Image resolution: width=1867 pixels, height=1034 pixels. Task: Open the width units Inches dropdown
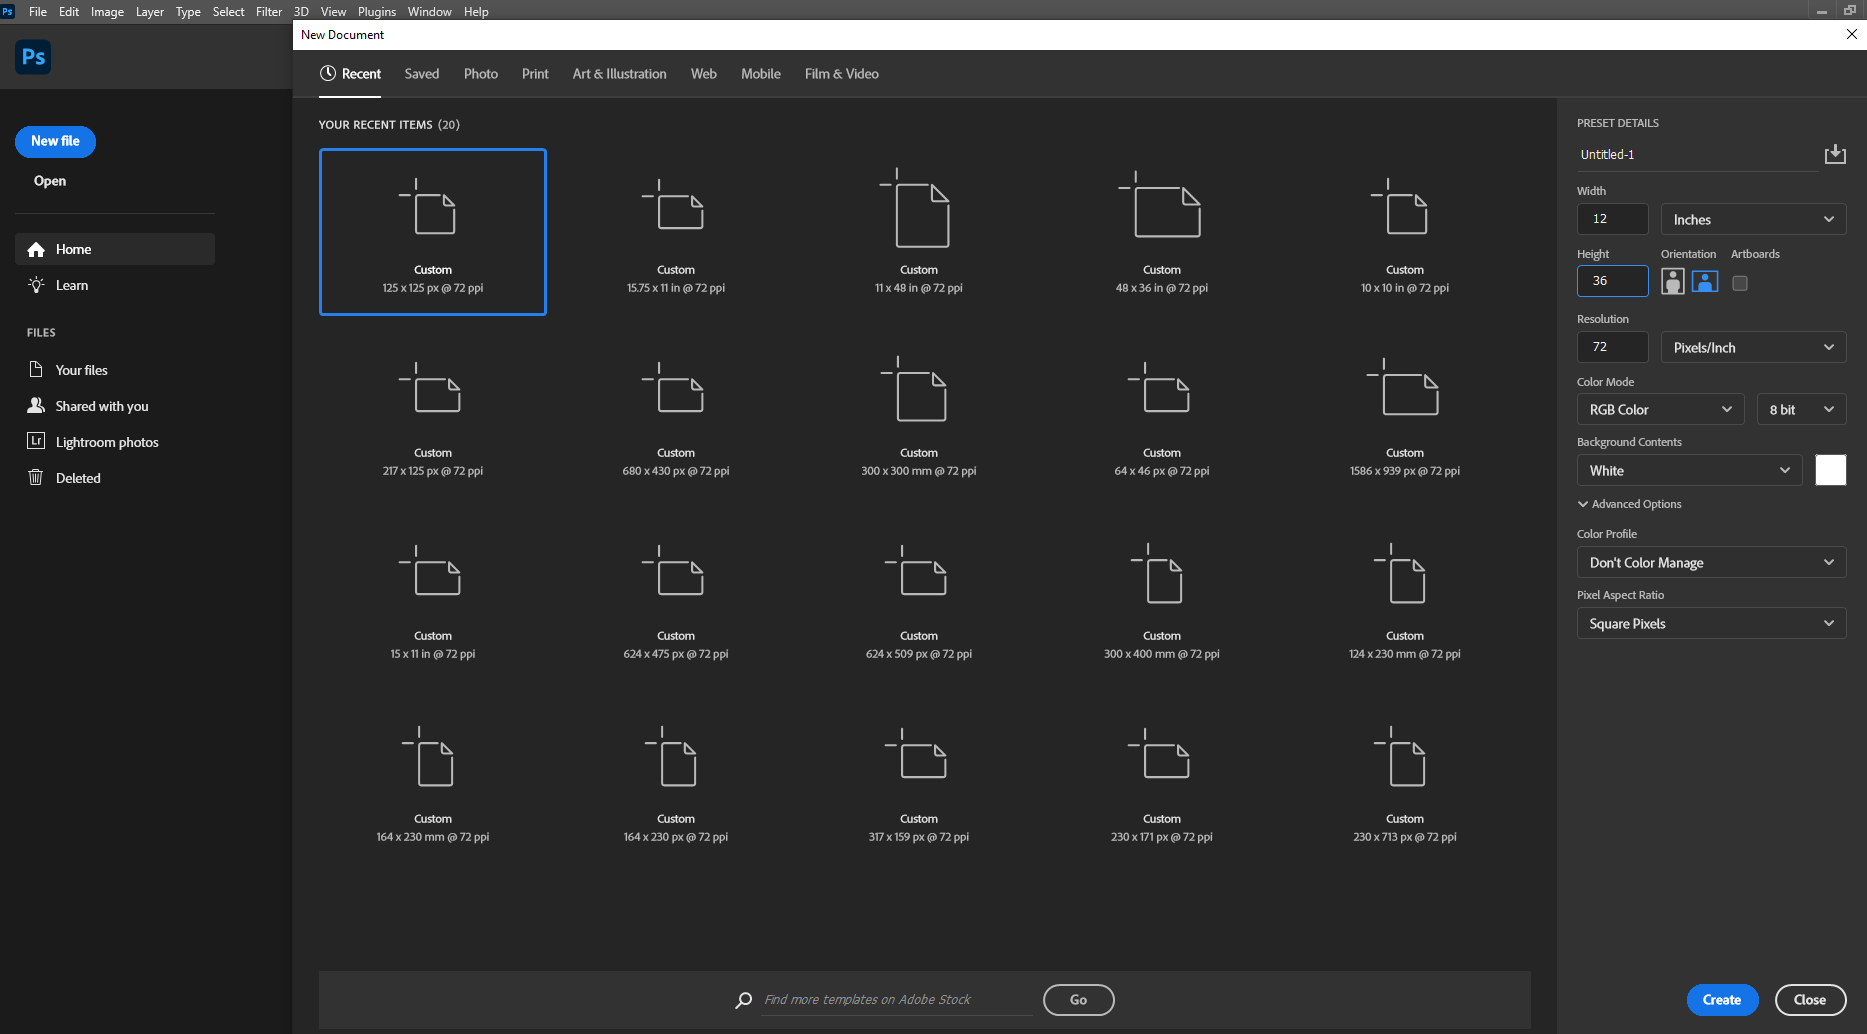click(x=1753, y=219)
